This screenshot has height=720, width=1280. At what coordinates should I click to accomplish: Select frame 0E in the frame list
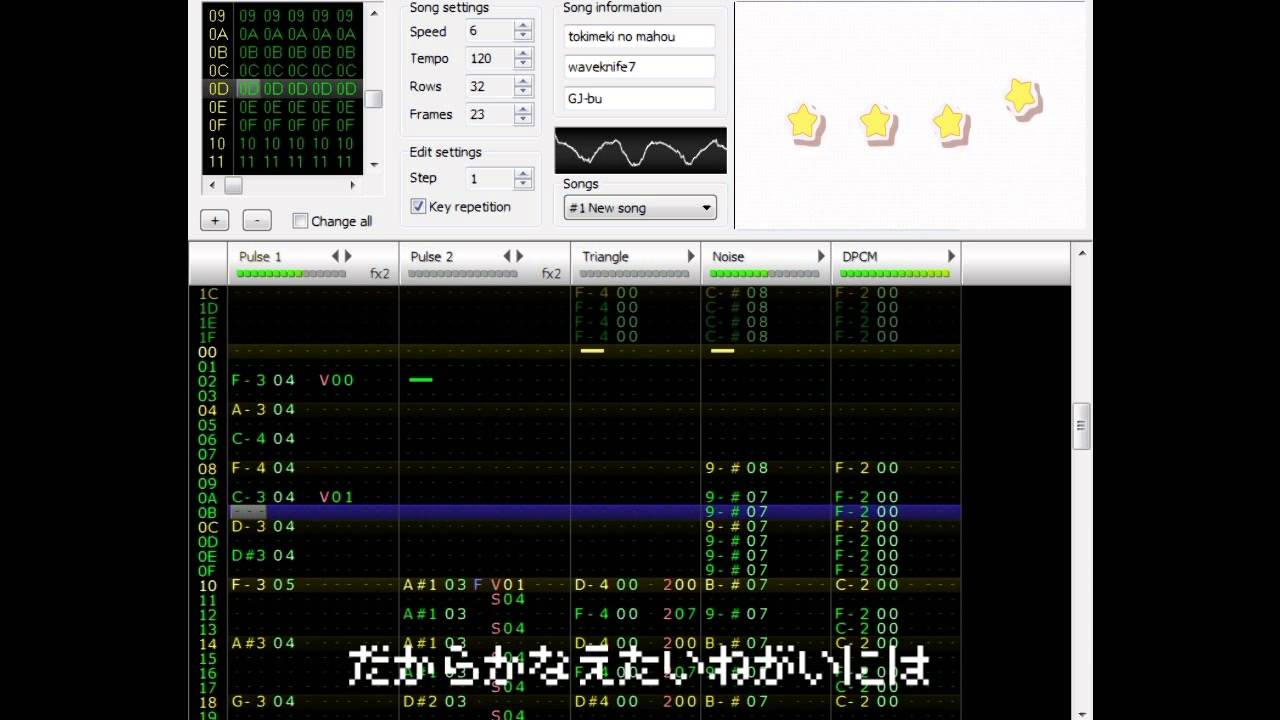click(x=218, y=107)
